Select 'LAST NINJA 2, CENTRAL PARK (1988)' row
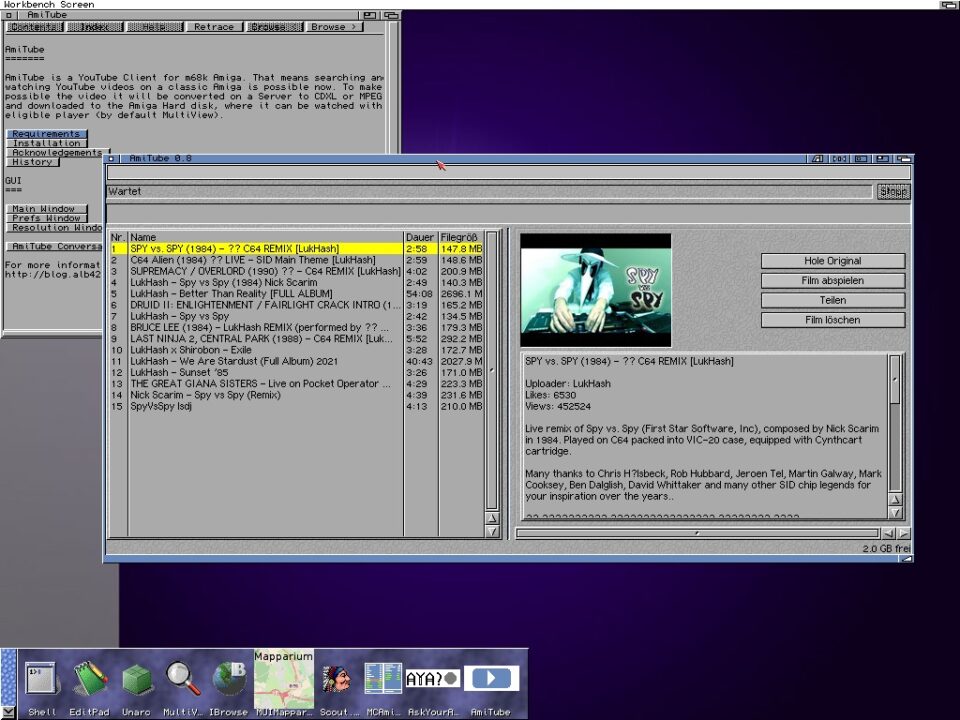960x720 pixels. (x=296, y=339)
